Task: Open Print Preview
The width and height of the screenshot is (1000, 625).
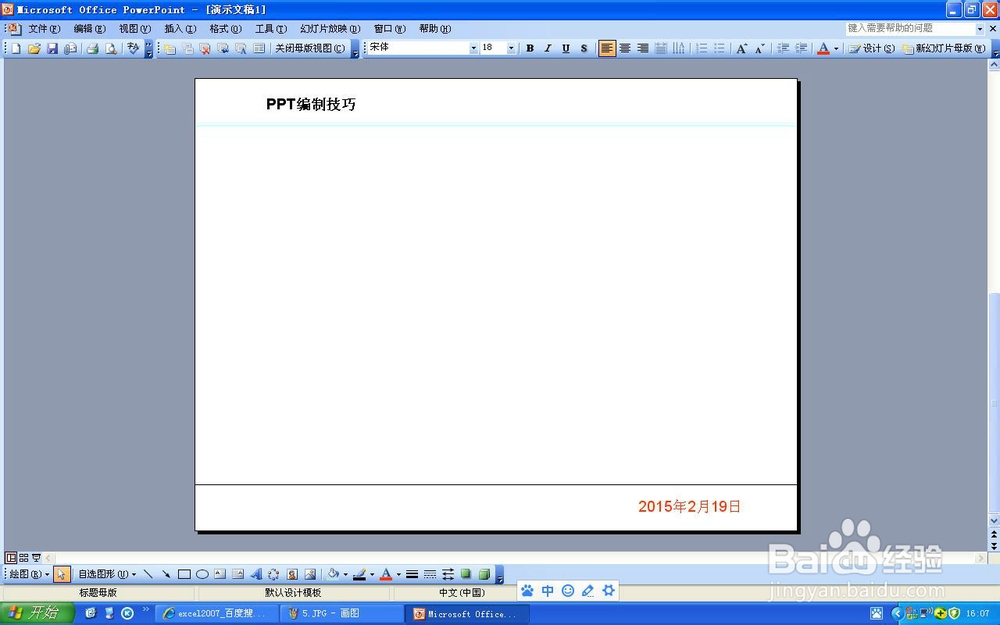Action: pyautogui.click(x=111, y=48)
